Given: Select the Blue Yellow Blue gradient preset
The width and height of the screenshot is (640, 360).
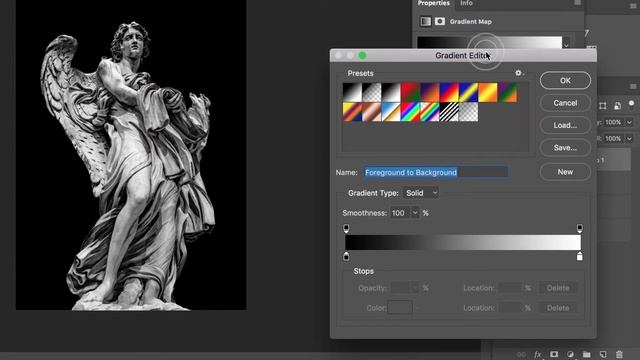Looking at the screenshot, I should click(468, 92).
